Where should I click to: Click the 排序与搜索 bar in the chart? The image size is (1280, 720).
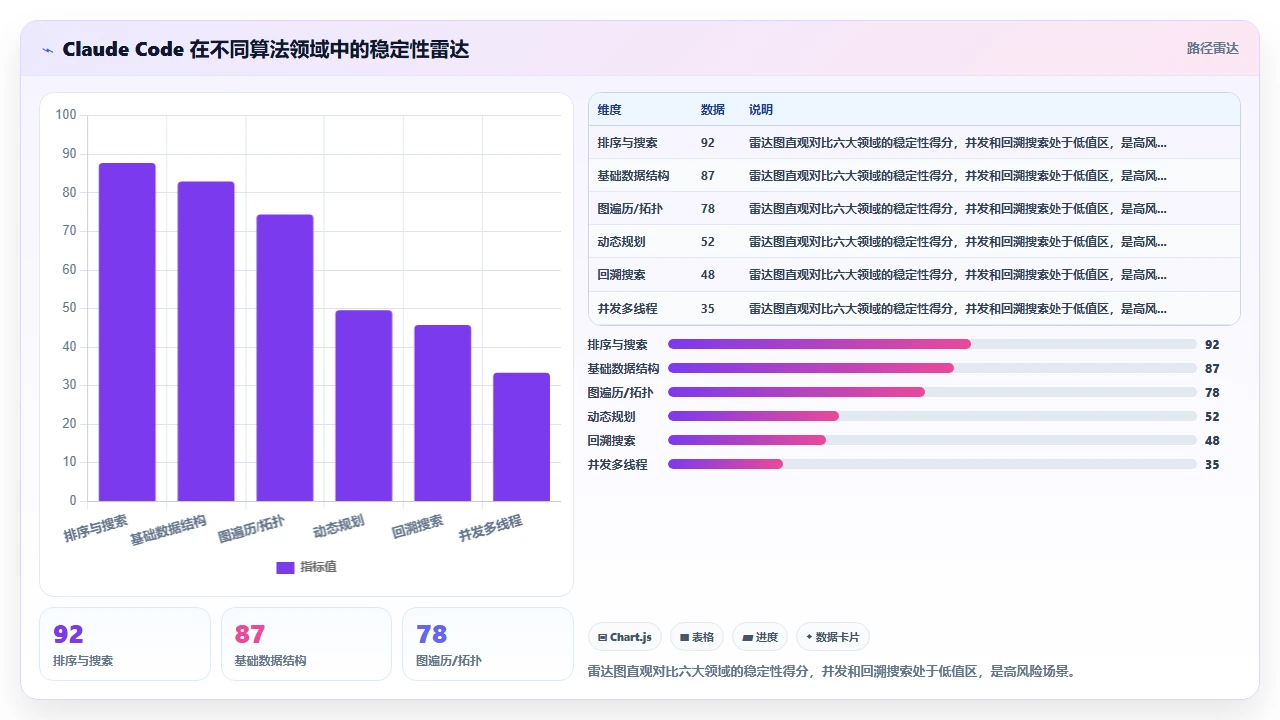127,332
